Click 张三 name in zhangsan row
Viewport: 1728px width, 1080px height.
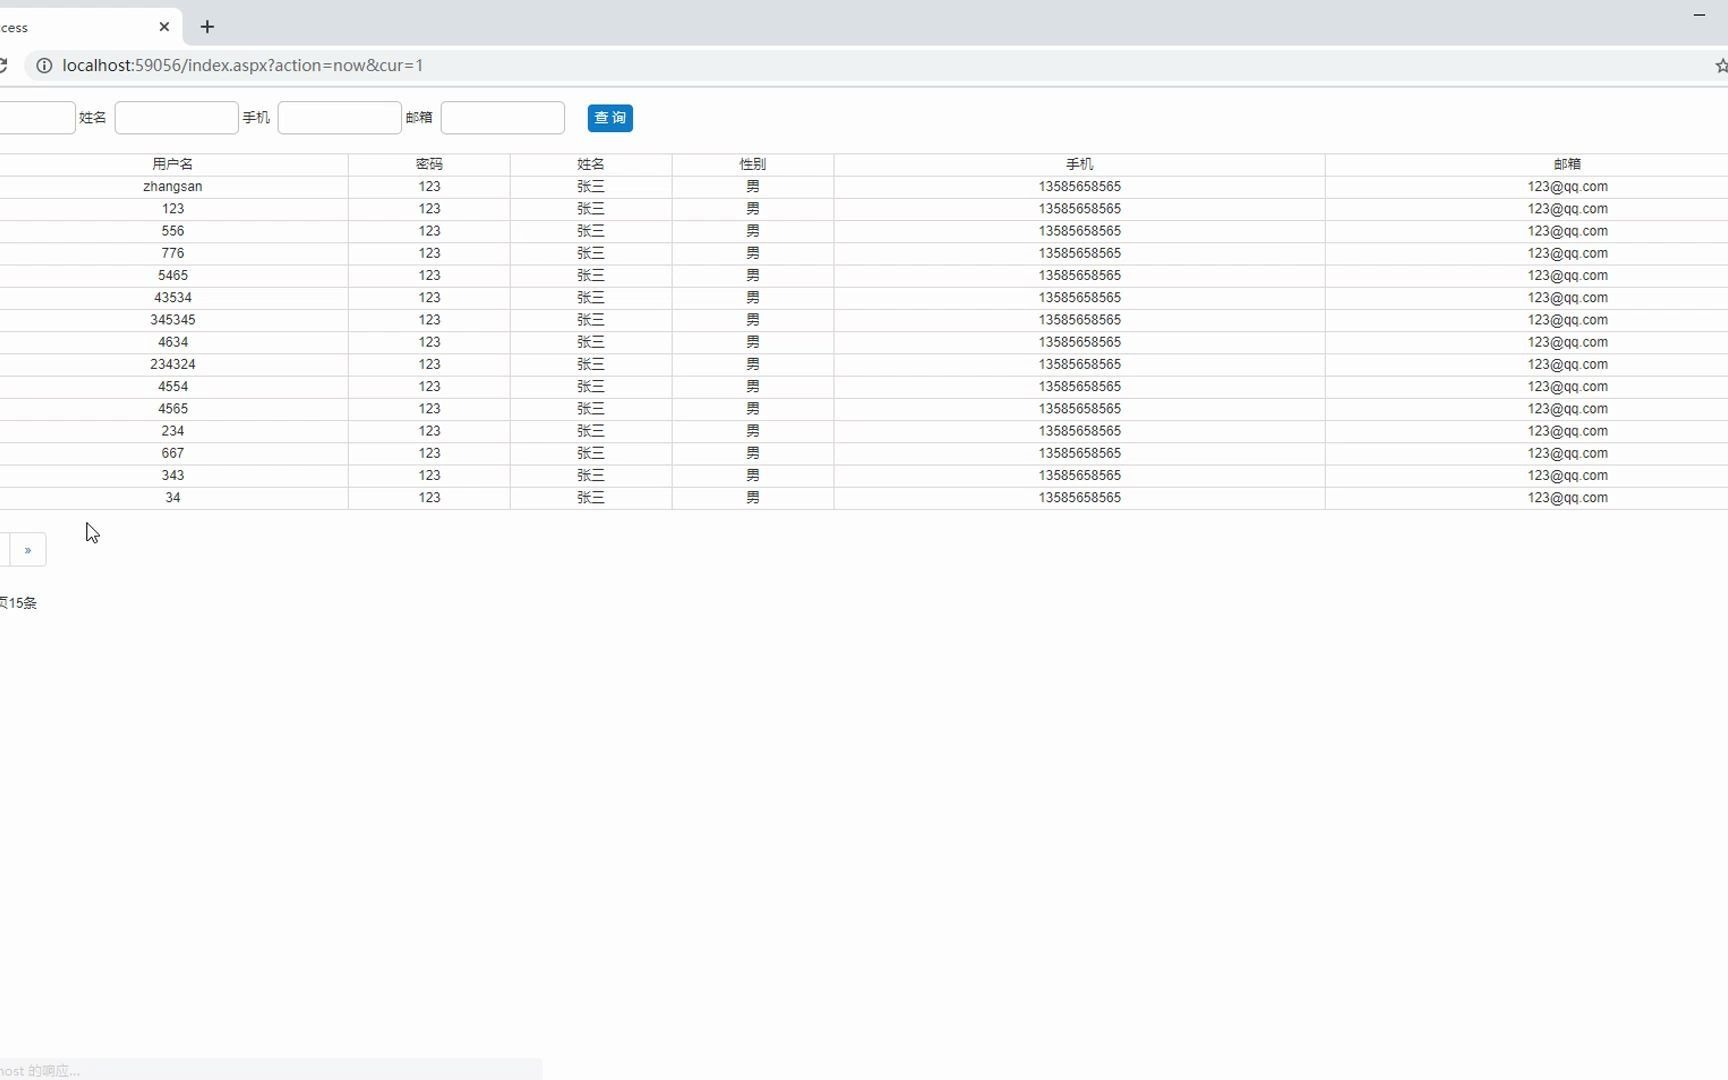point(591,187)
